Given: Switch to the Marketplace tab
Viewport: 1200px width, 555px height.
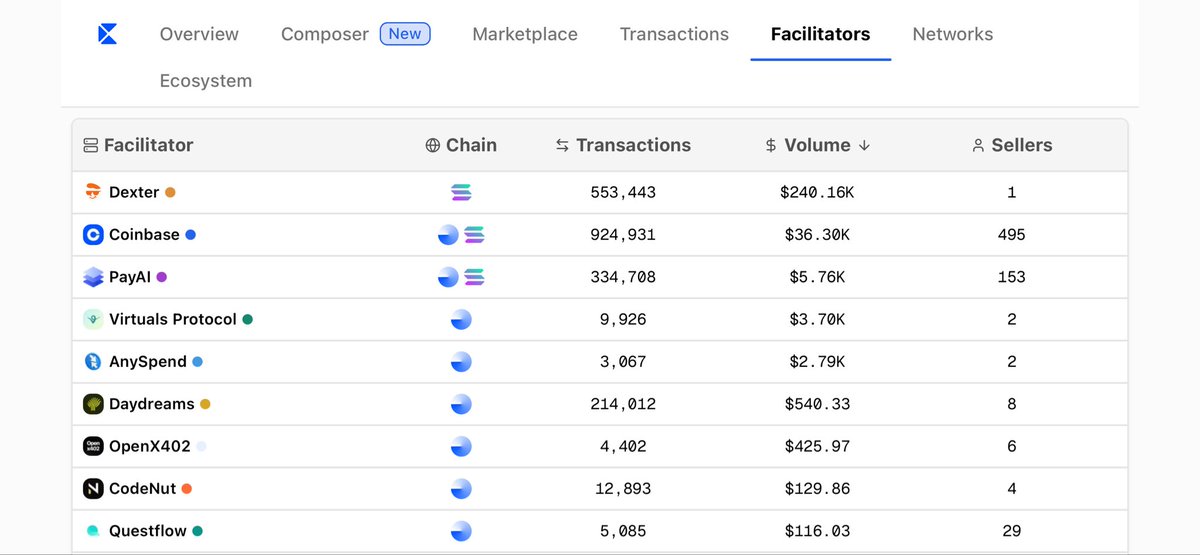Looking at the screenshot, I should point(525,34).
